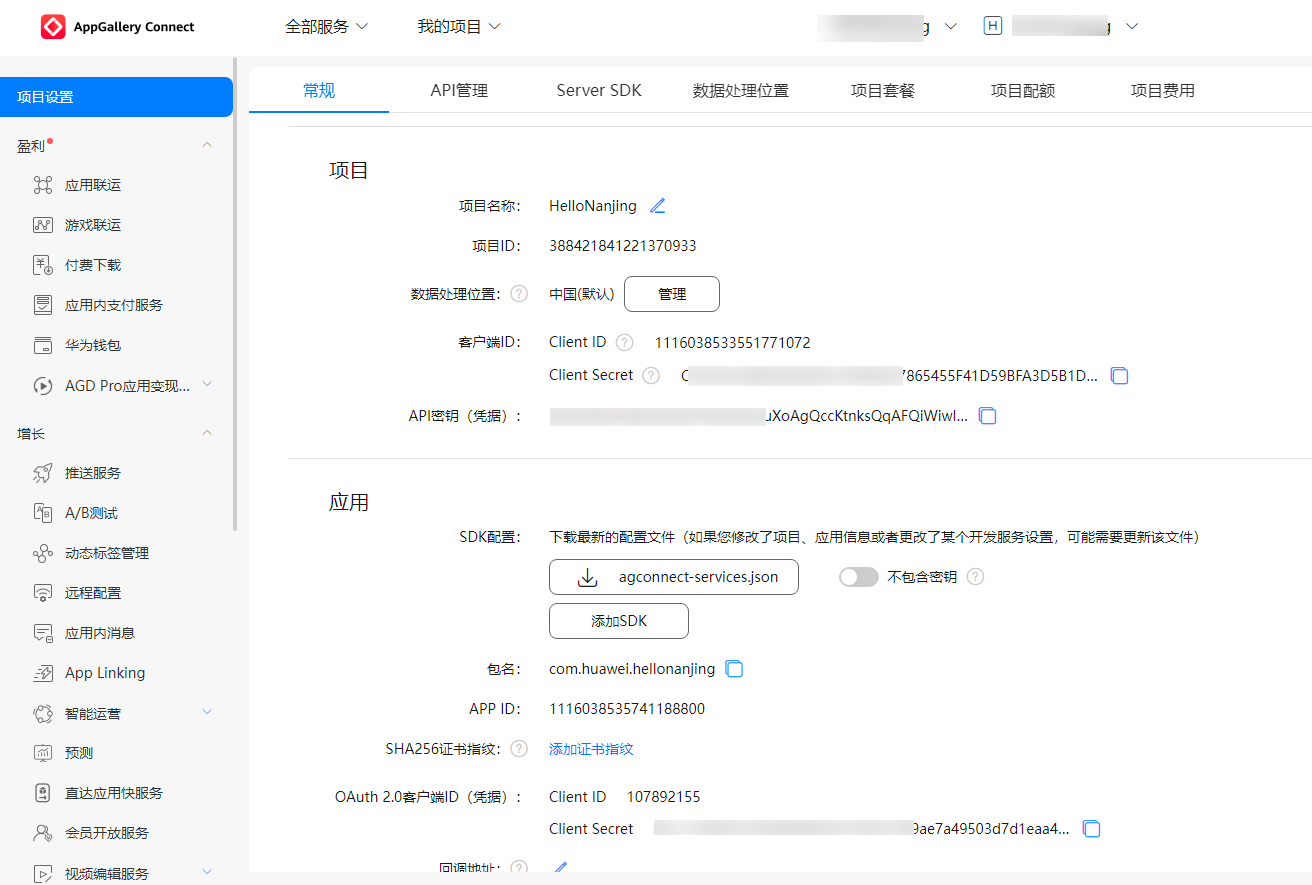Open 应用内支付服务 in the sidebar

tap(116, 305)
